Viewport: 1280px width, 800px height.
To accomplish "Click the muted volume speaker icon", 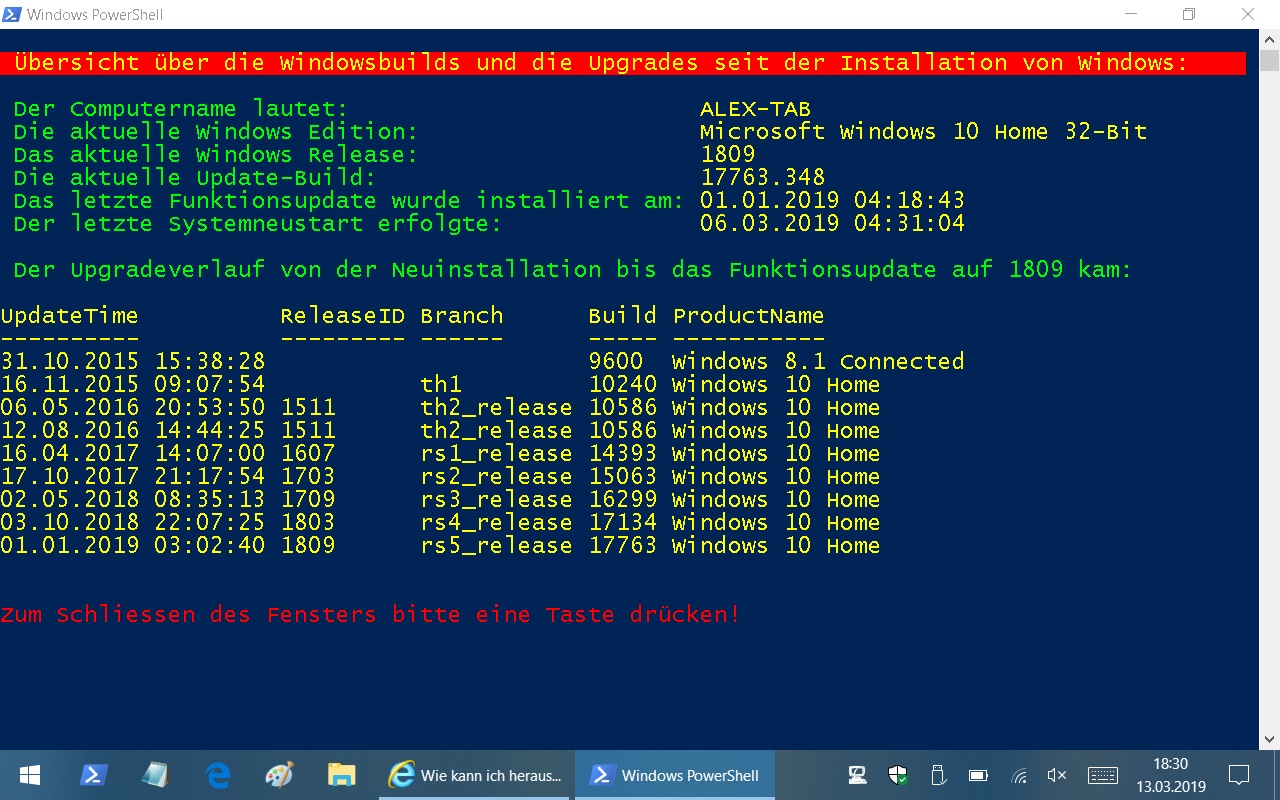I will point(1057,775).
